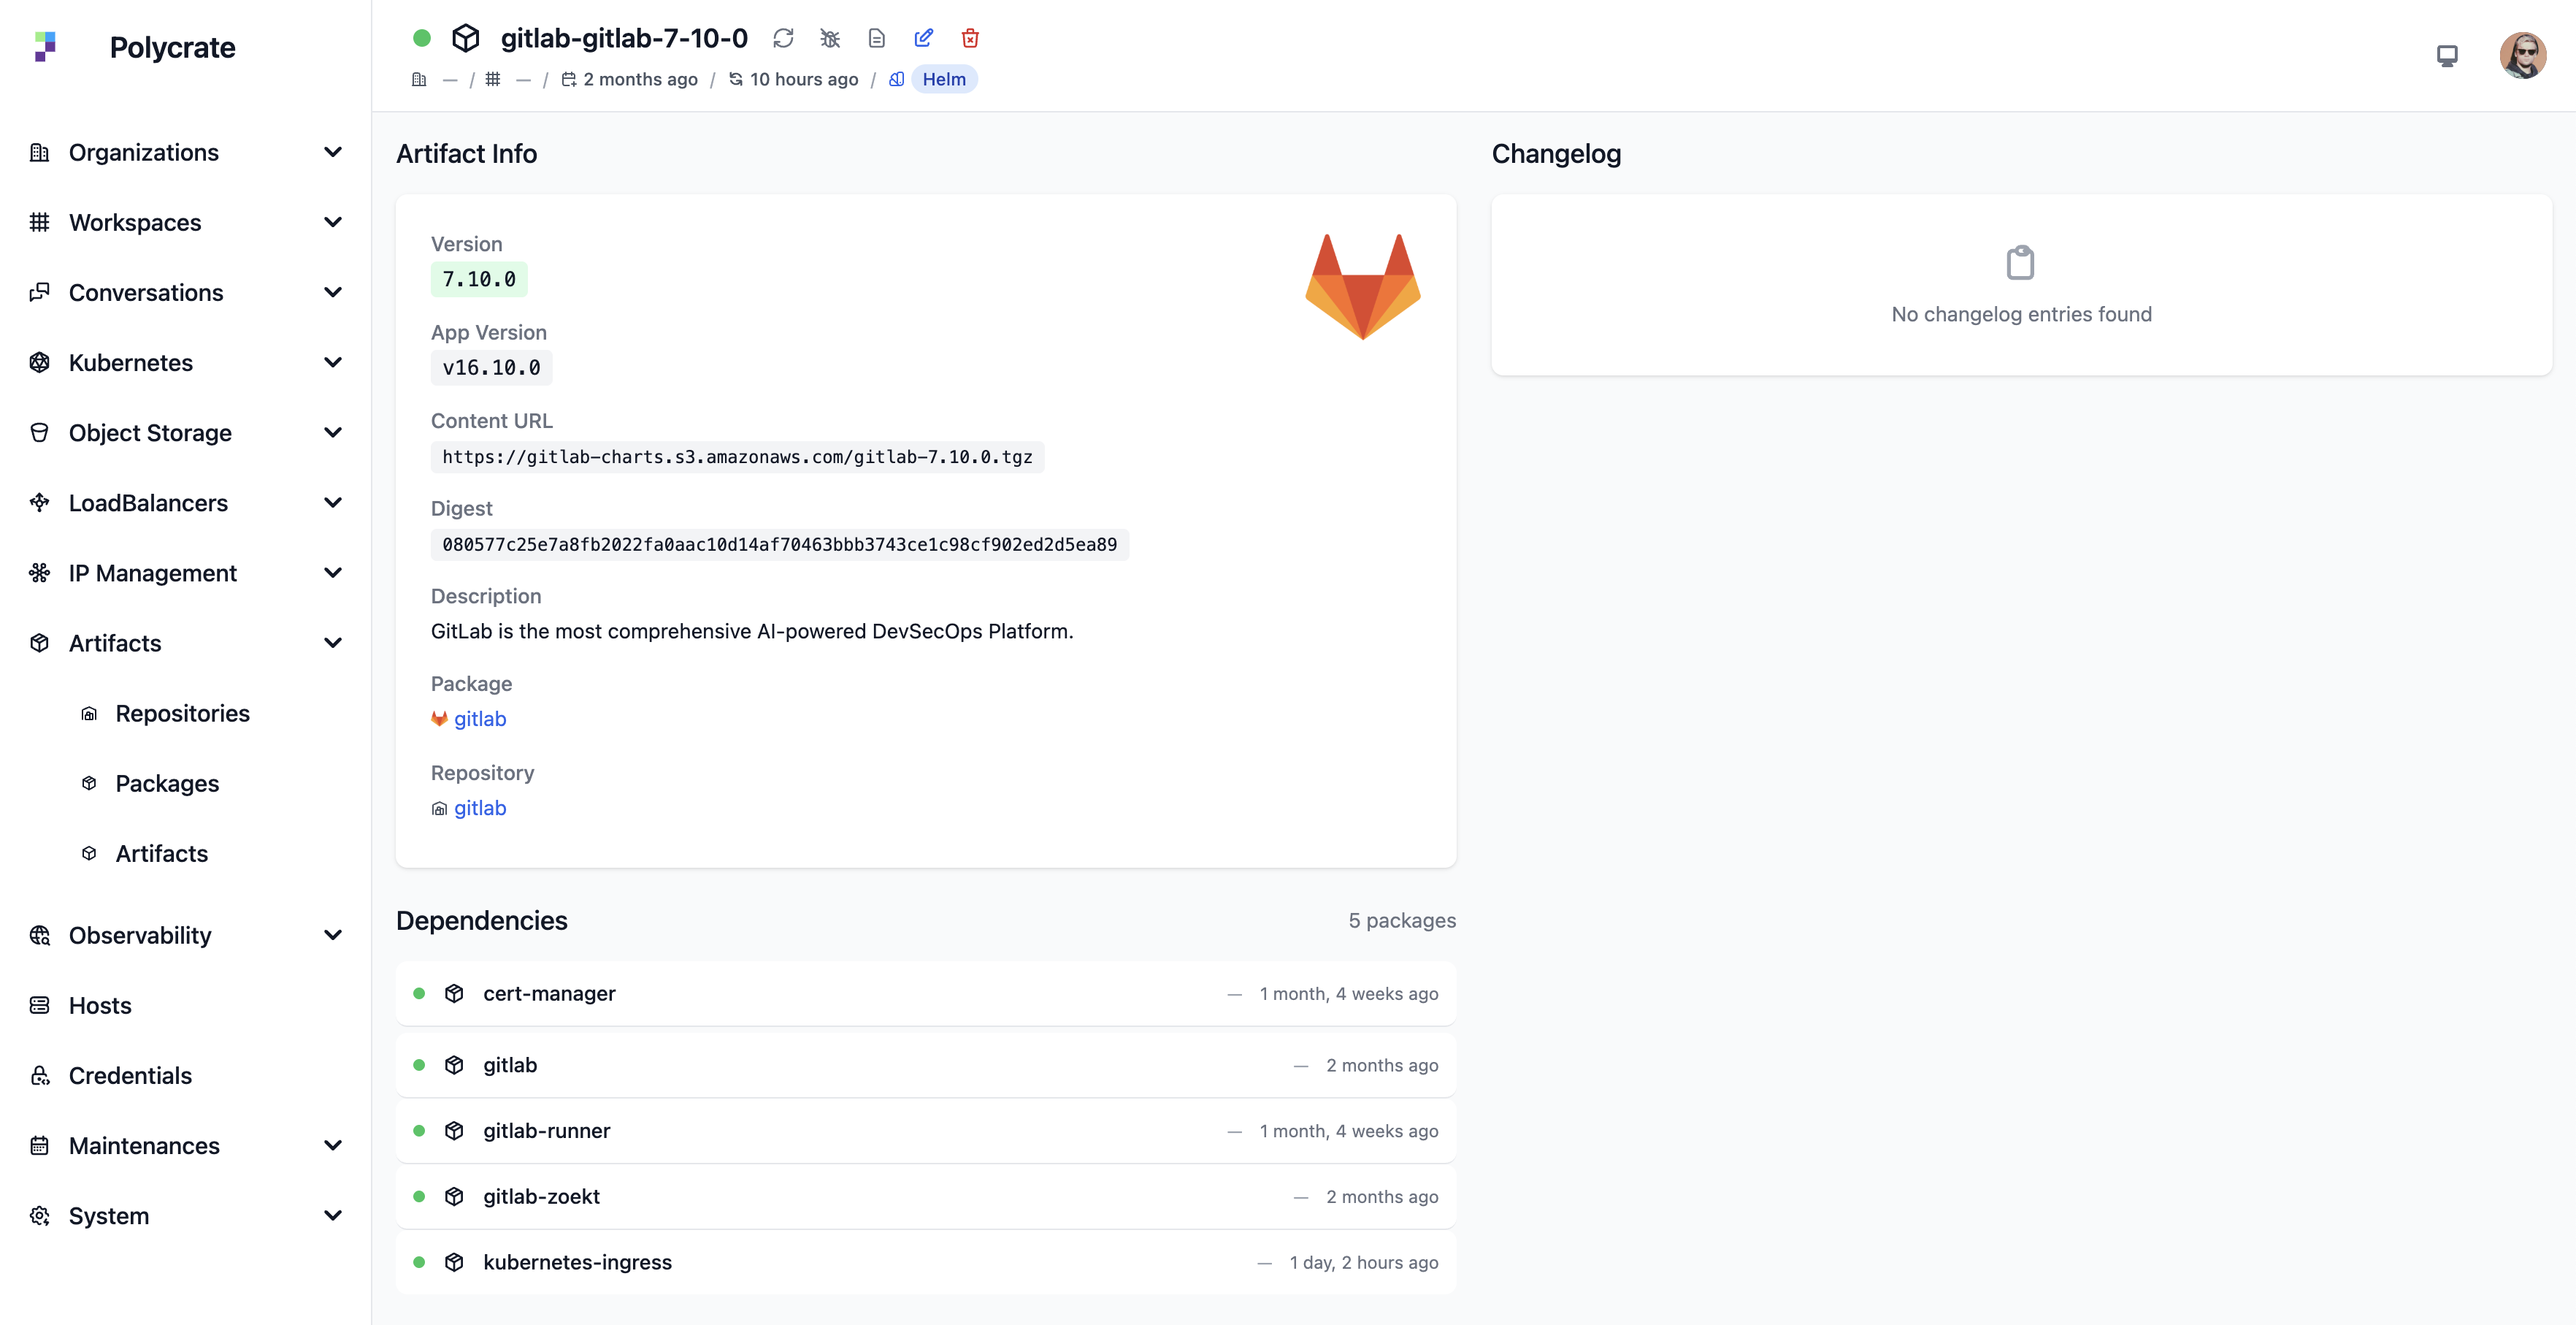This screenshot has width=2576, height=1325.
Task: Expand the Kubernetes section chevron
Action: [333, 362]
